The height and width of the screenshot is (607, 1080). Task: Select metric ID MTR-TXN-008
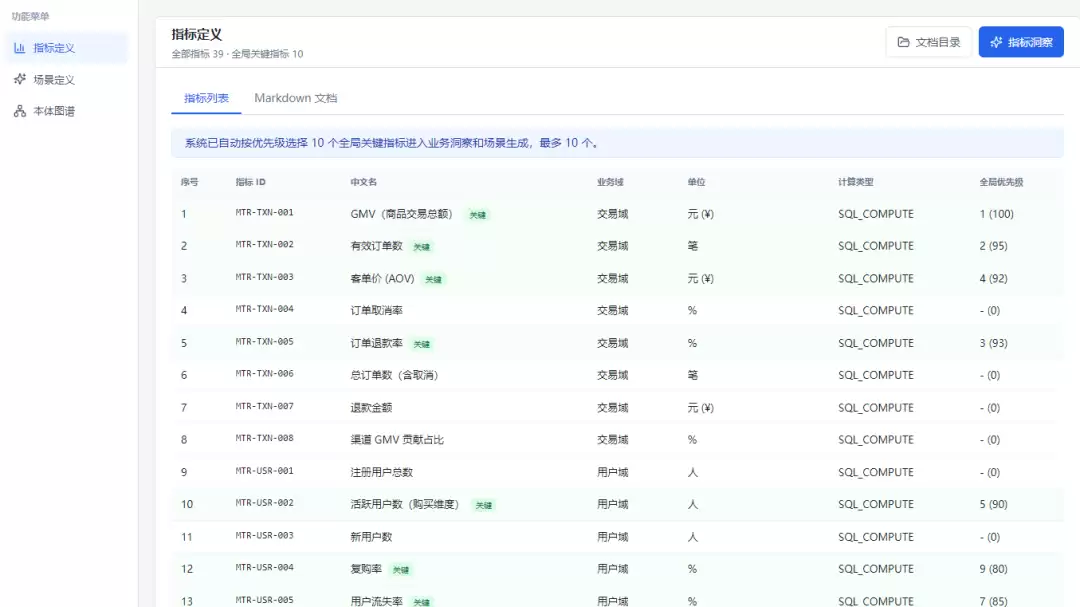tap(264, 438)
